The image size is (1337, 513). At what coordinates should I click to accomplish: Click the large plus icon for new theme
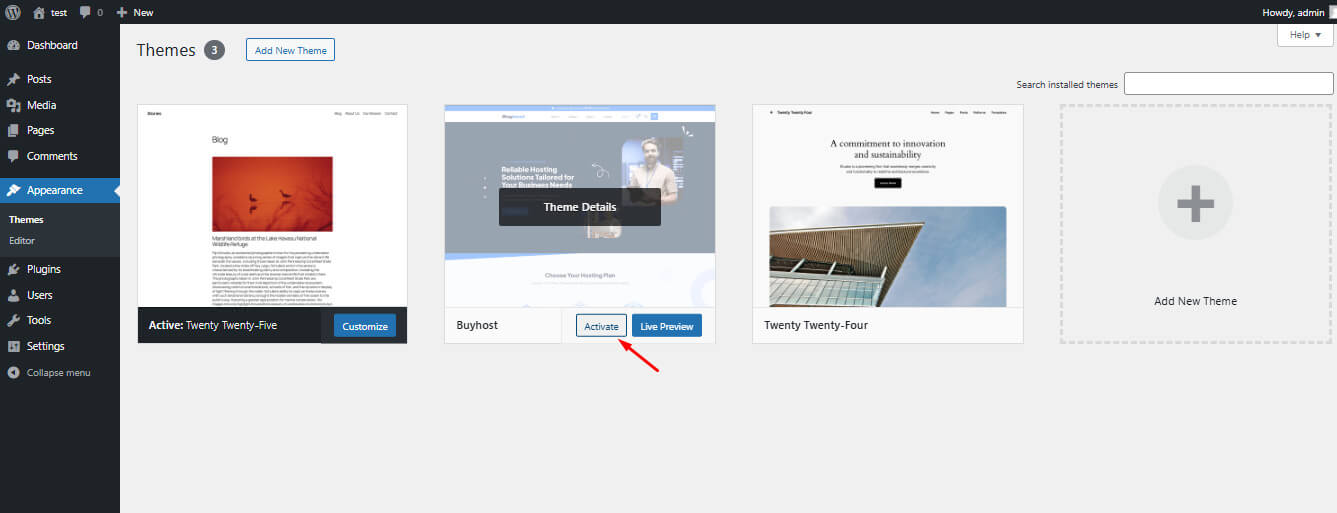click(1195, 203)
